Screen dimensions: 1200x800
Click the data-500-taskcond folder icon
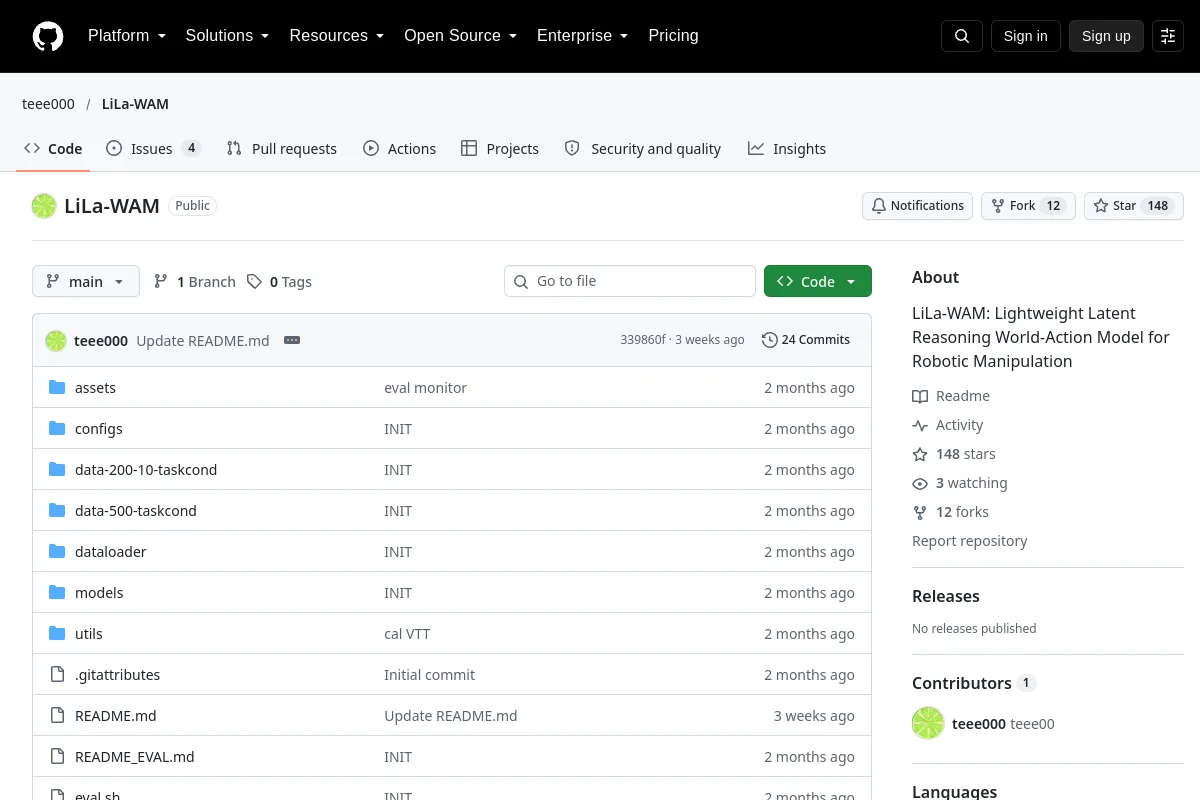point(57,511)
